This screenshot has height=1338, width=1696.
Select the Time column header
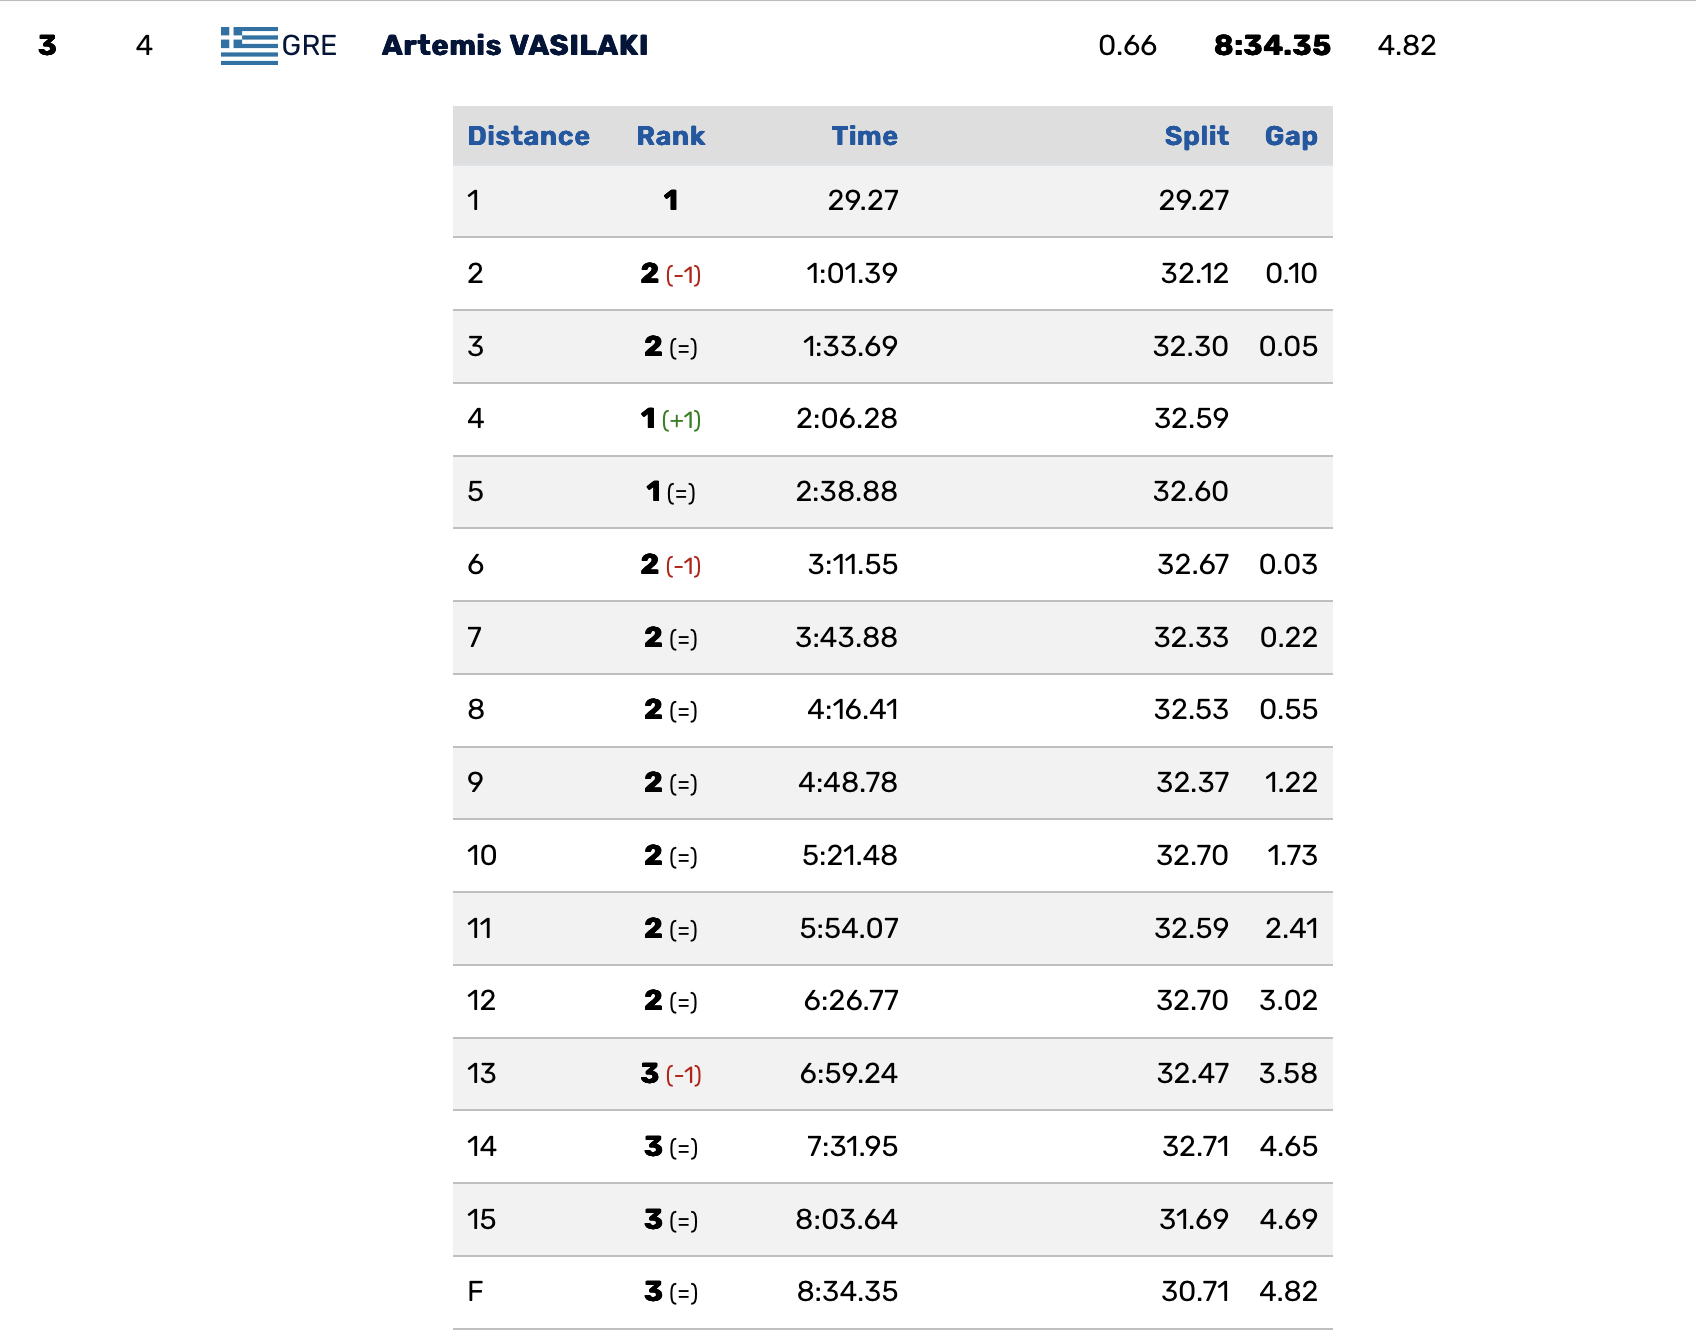(x=864, y=136)
